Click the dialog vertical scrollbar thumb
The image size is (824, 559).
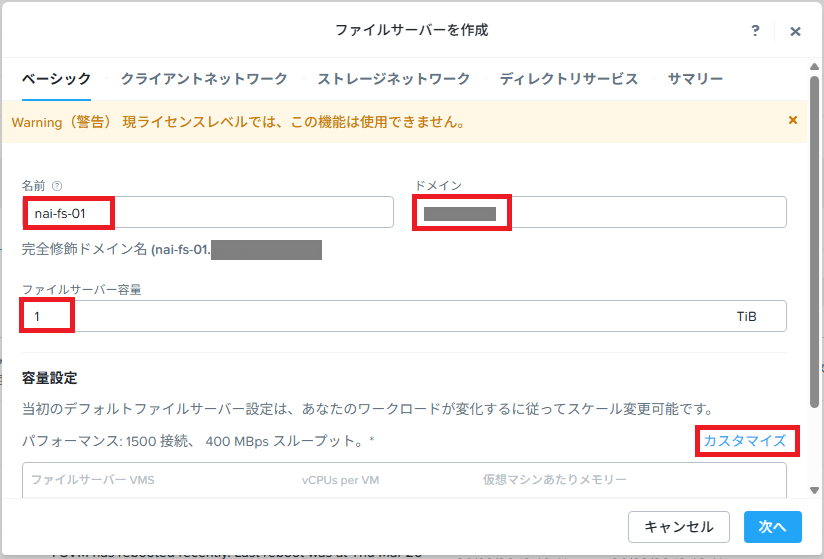click(815, 242)
